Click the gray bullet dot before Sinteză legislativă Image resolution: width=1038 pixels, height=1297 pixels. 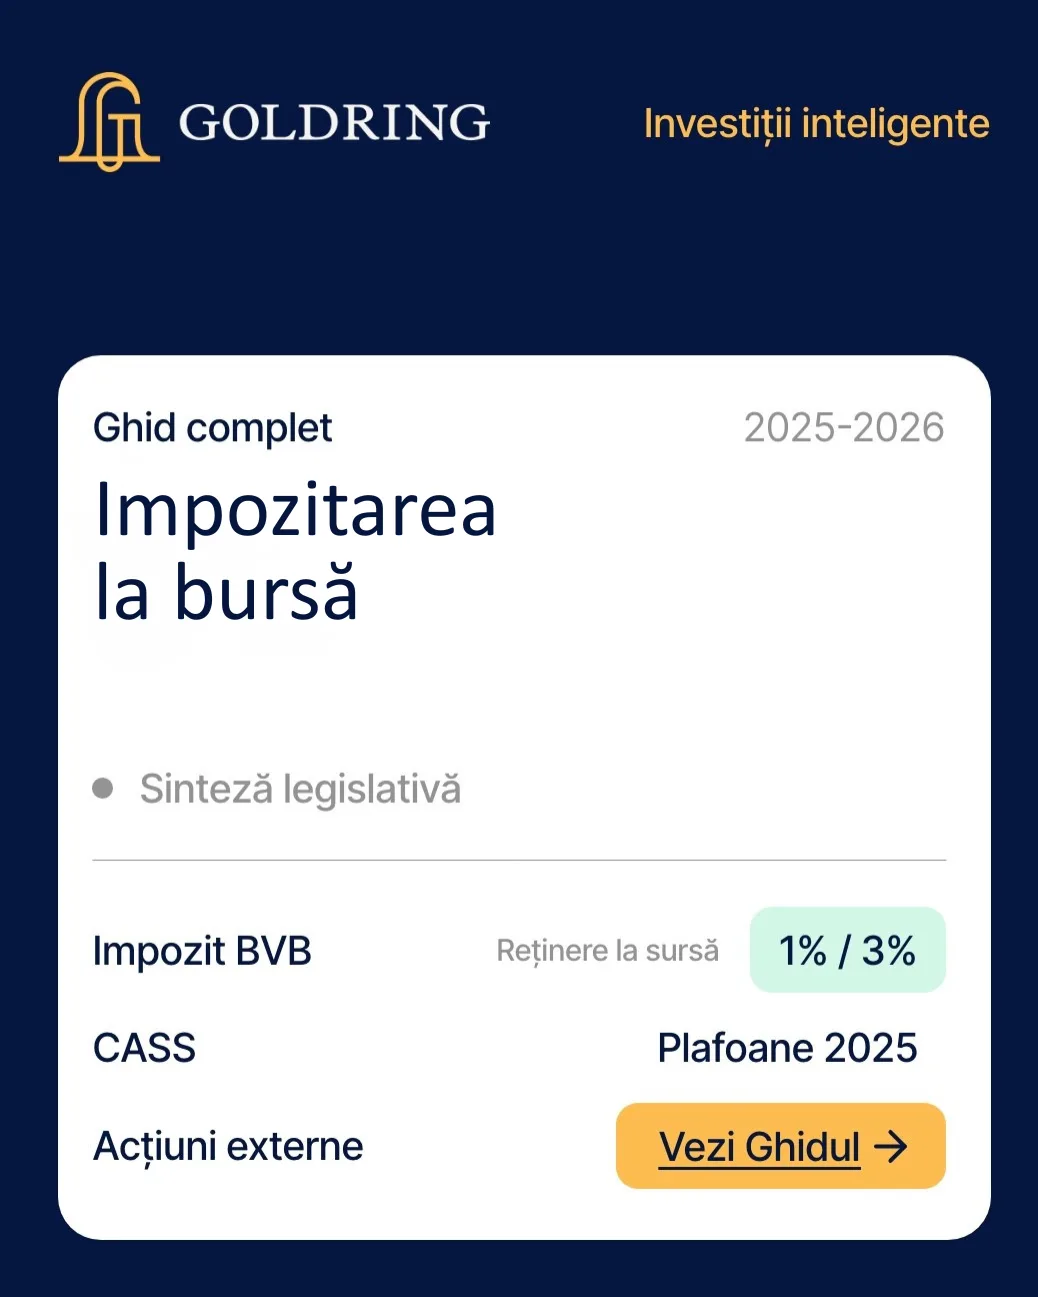tap(102, 788)
